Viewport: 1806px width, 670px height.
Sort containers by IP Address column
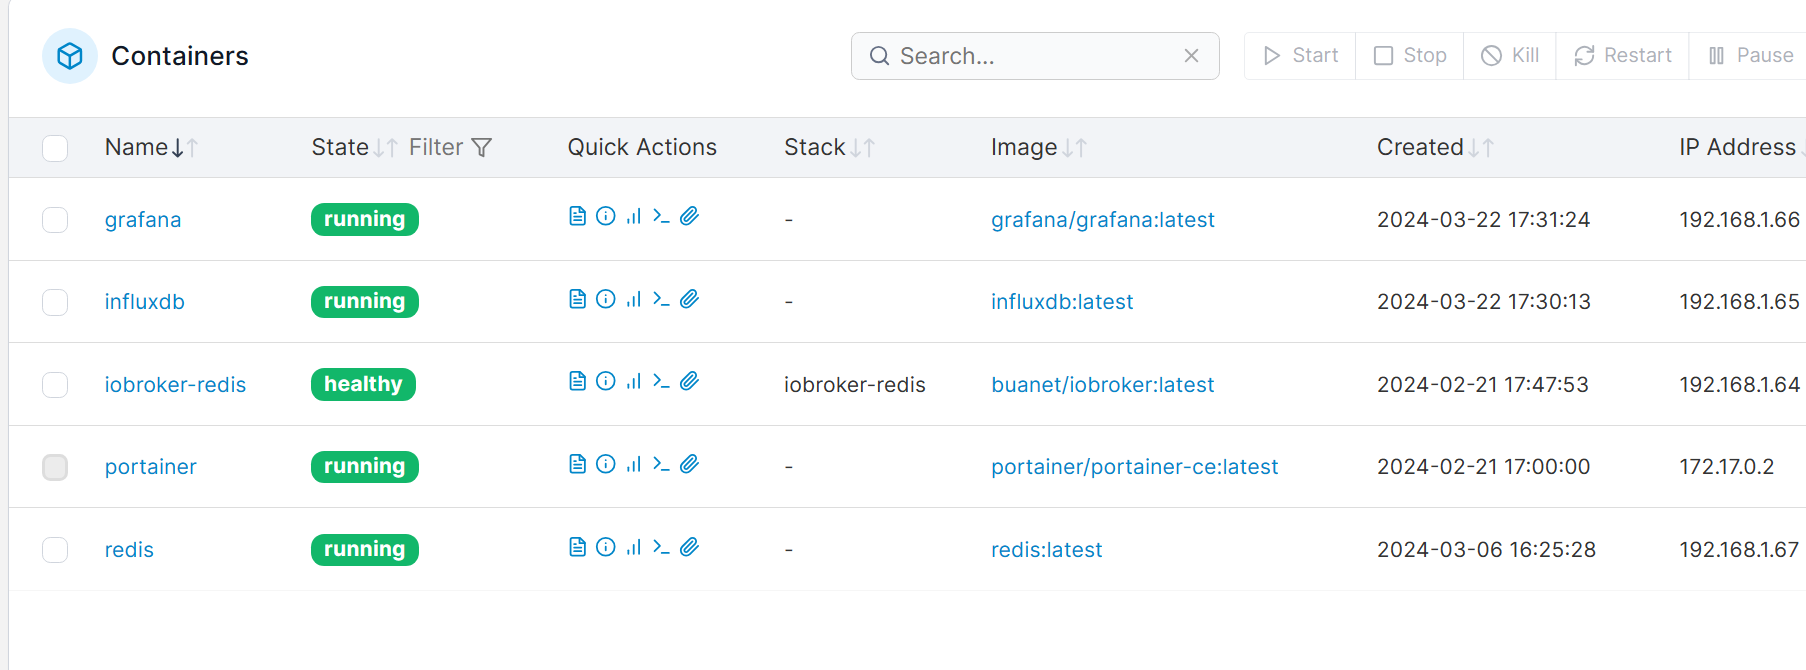pyautogui.click(x=1742, y=147)
